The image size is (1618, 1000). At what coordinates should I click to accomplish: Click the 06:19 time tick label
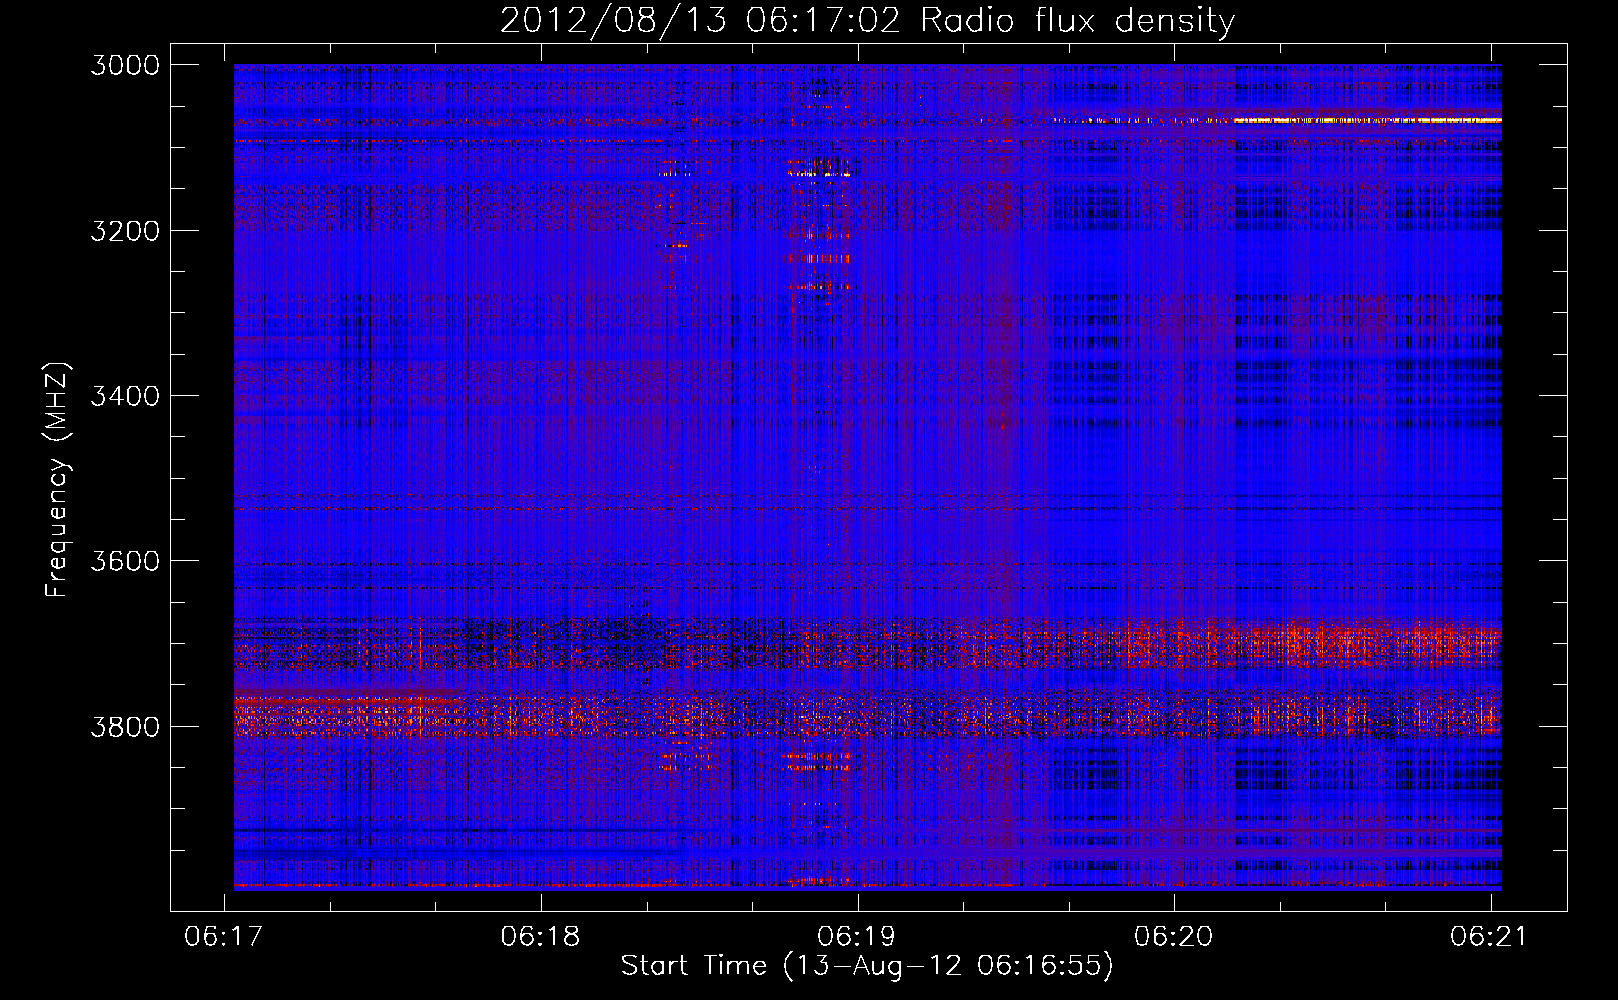pyautogui.click(x=856, y=936)
